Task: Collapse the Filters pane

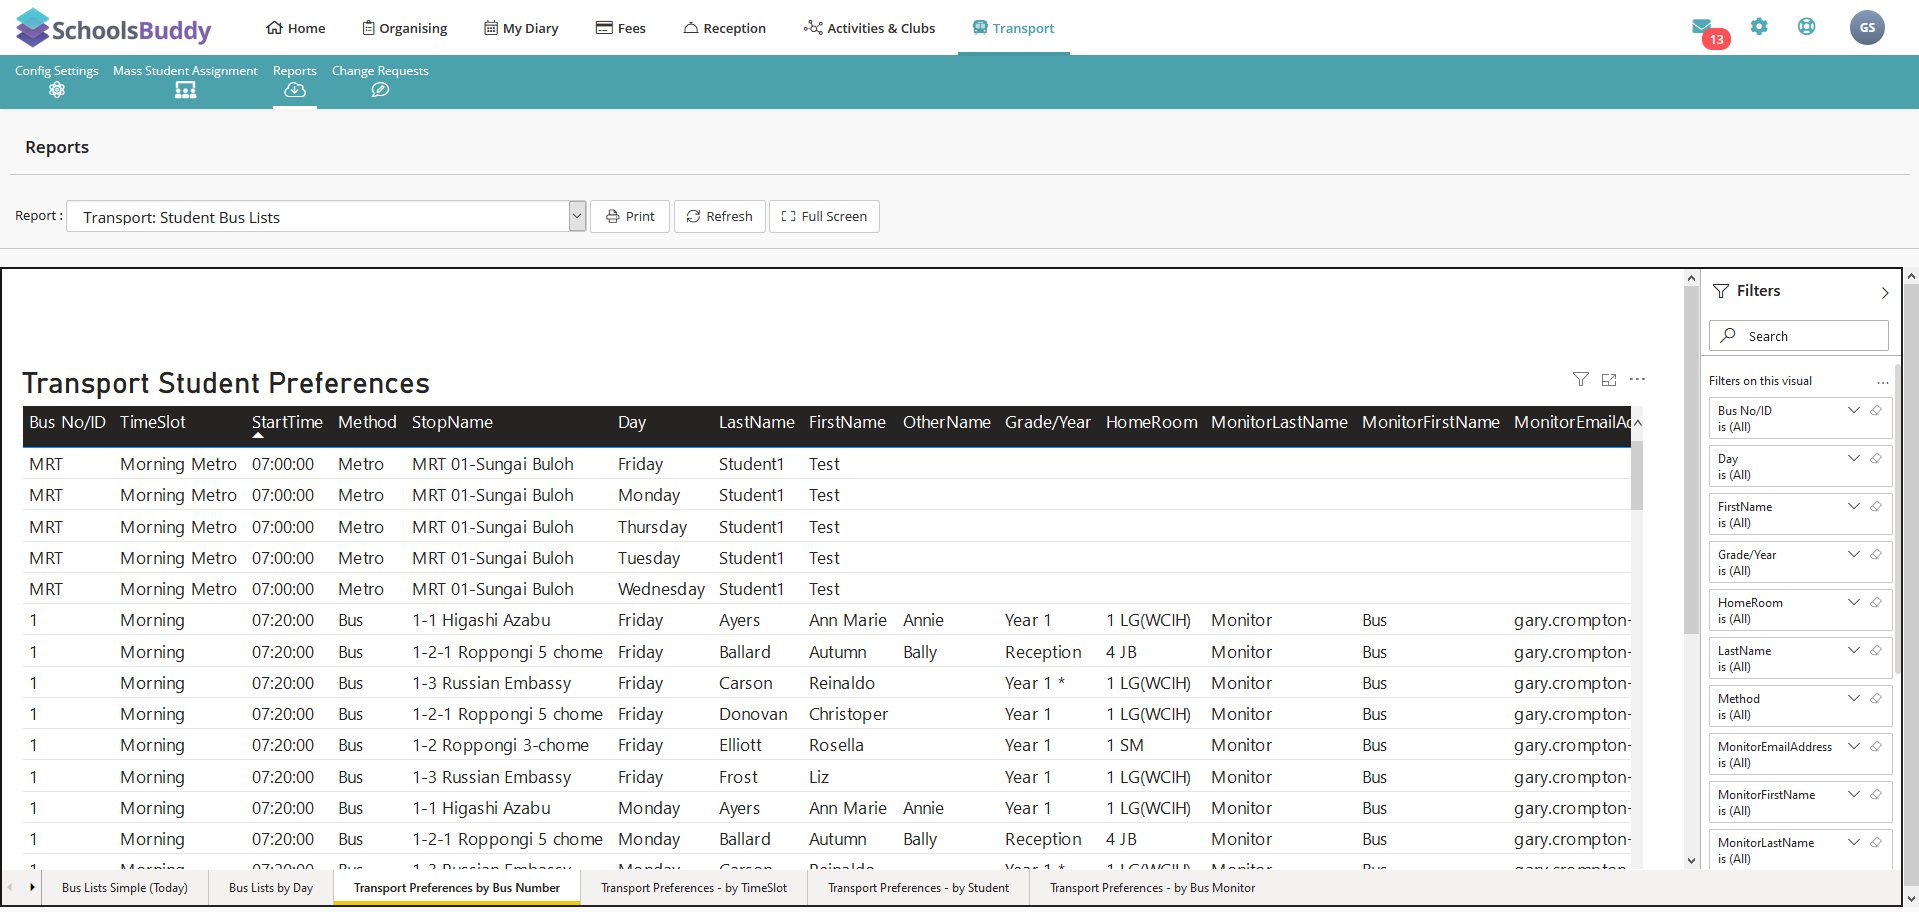Action: pos(1884,292)
